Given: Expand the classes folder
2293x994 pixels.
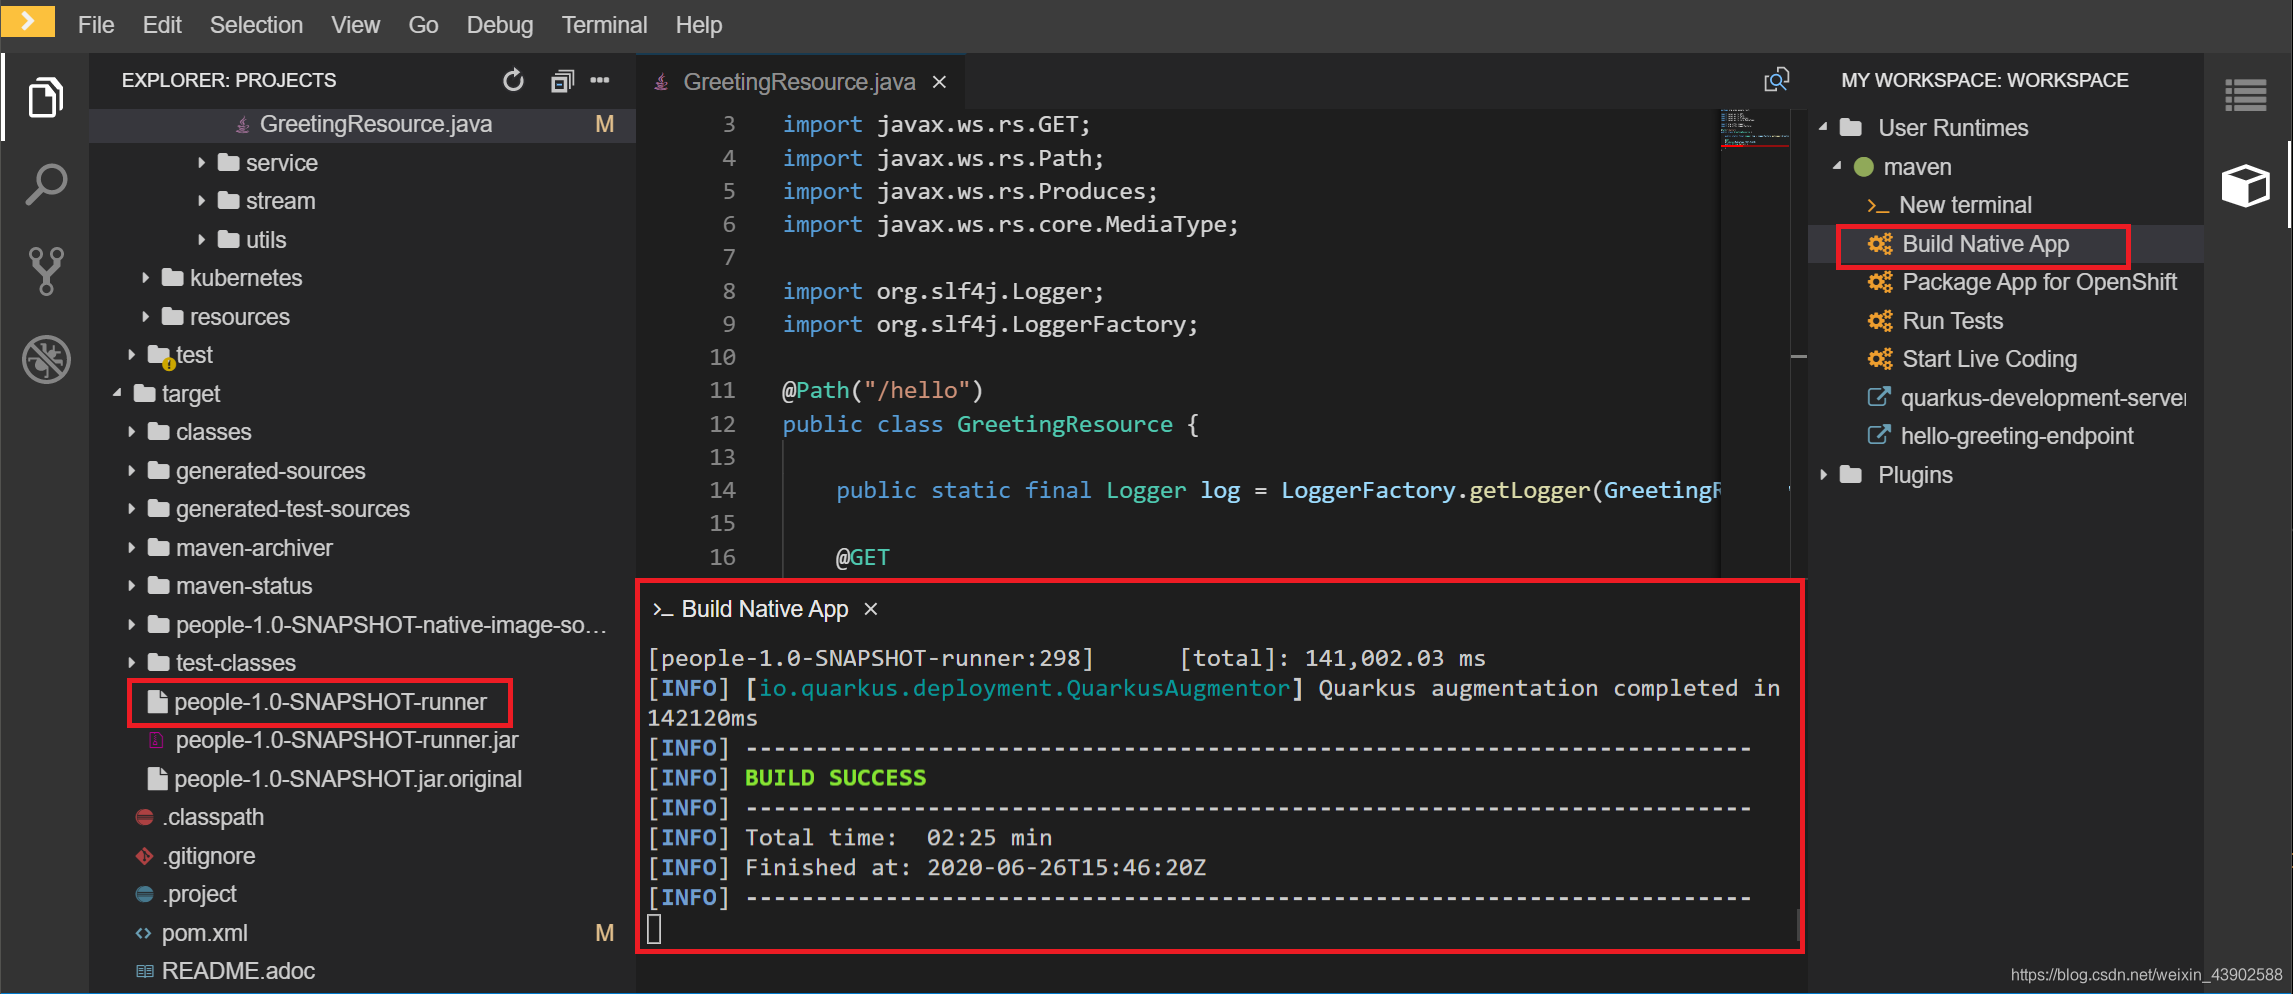Looking at the screenshot, I should coord(132,432).
